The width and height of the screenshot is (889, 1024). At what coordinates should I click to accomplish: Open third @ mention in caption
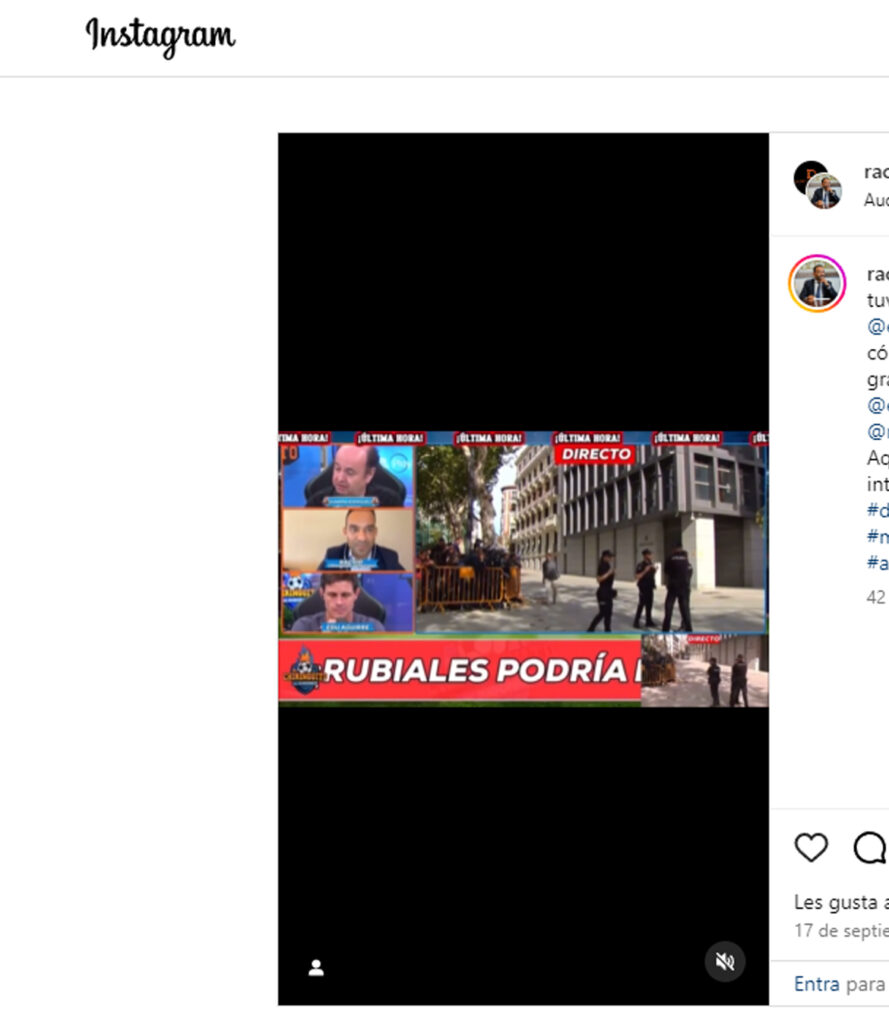tap(878, 431)
